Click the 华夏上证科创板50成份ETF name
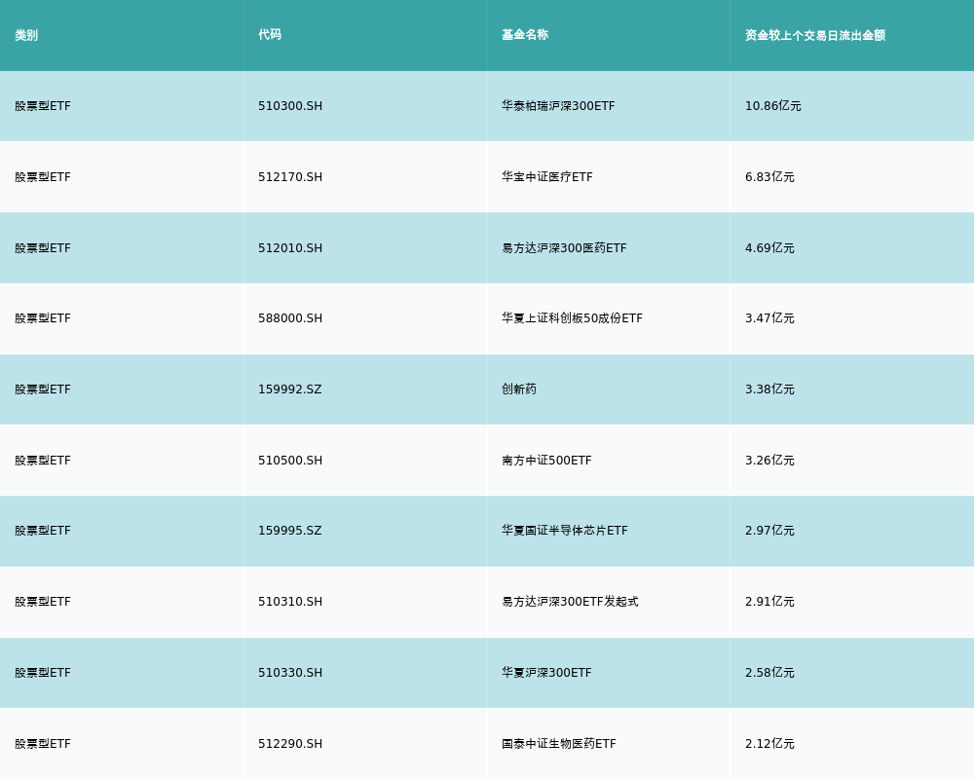974x779 pixels. coord(572,319)
